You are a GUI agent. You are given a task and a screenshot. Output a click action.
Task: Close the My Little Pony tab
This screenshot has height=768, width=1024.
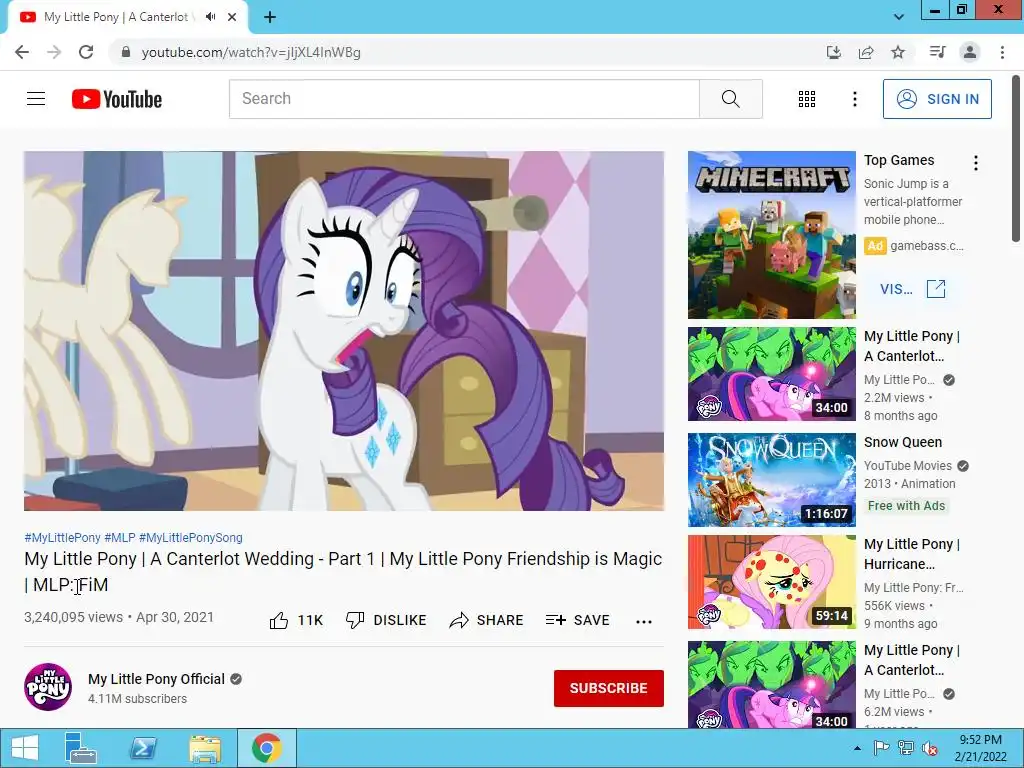pyautogui.click(x=232, y=17)
